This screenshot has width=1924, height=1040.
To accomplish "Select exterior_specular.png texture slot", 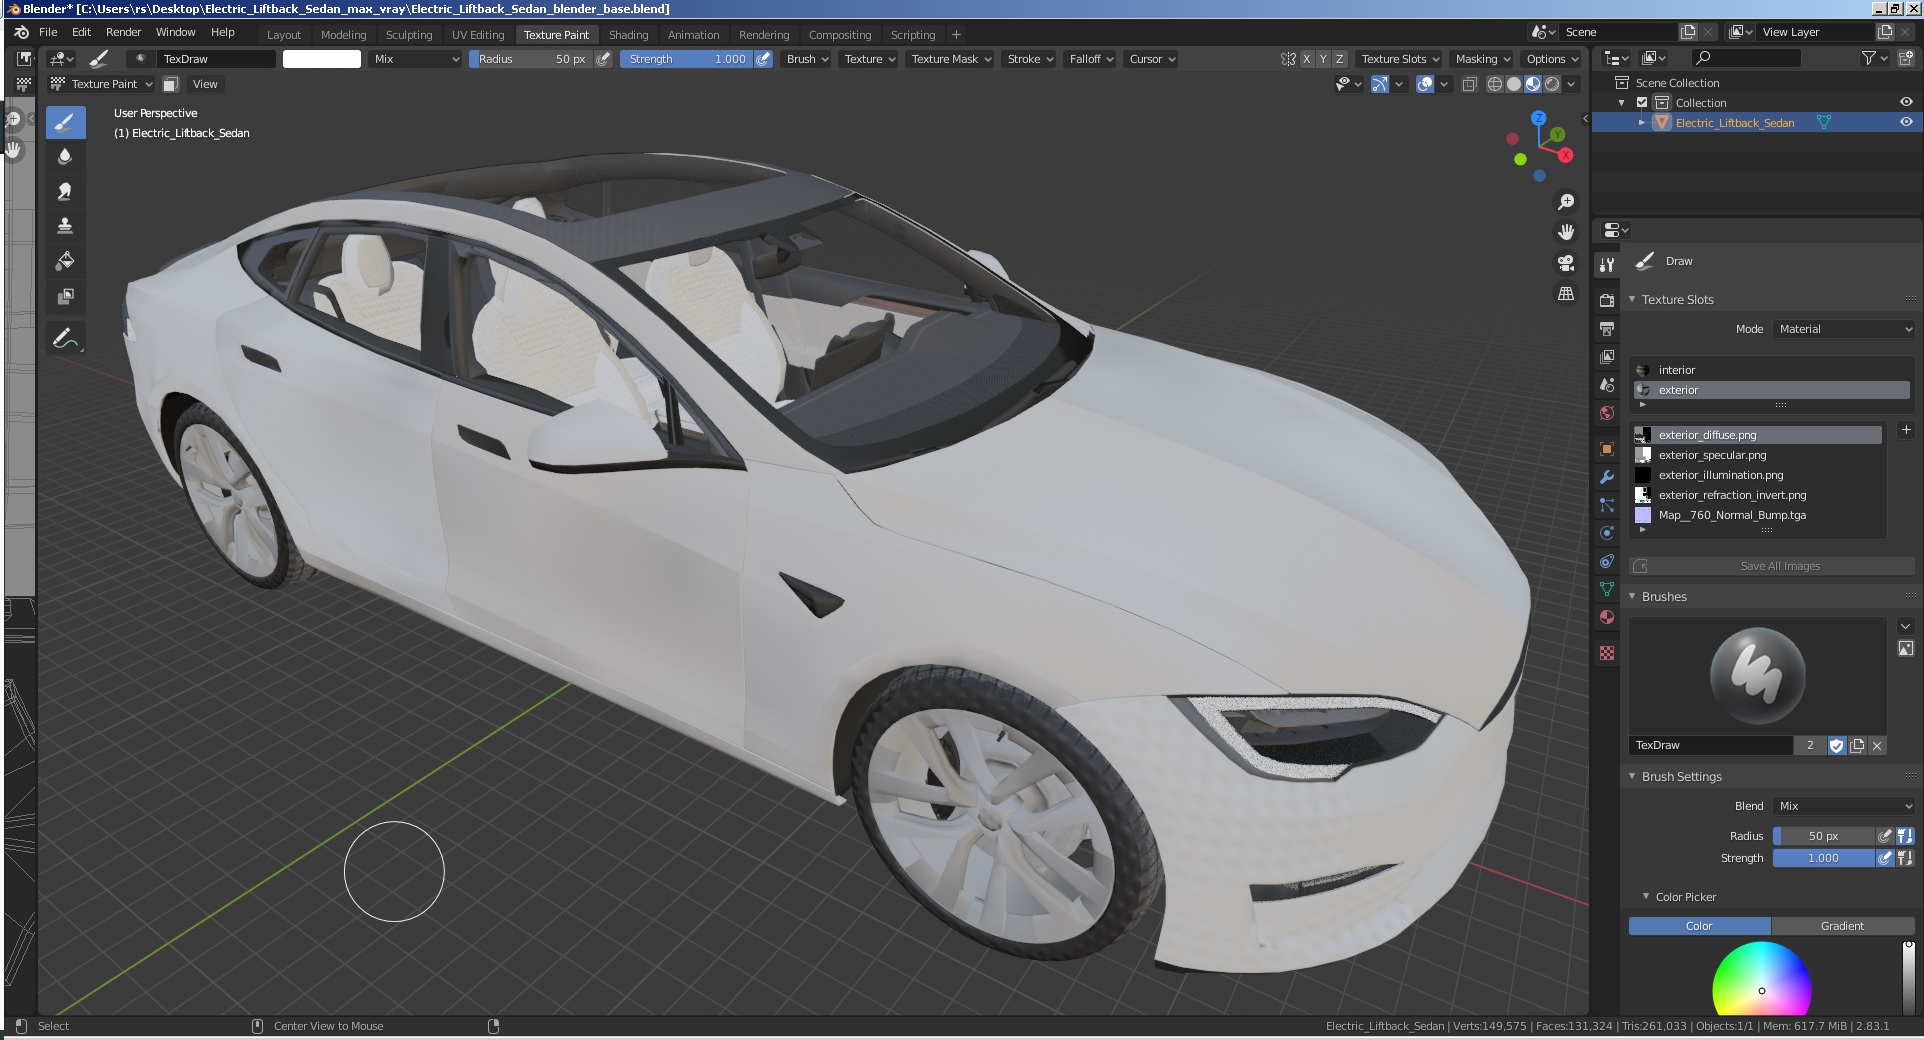I will pos(1757,455).
